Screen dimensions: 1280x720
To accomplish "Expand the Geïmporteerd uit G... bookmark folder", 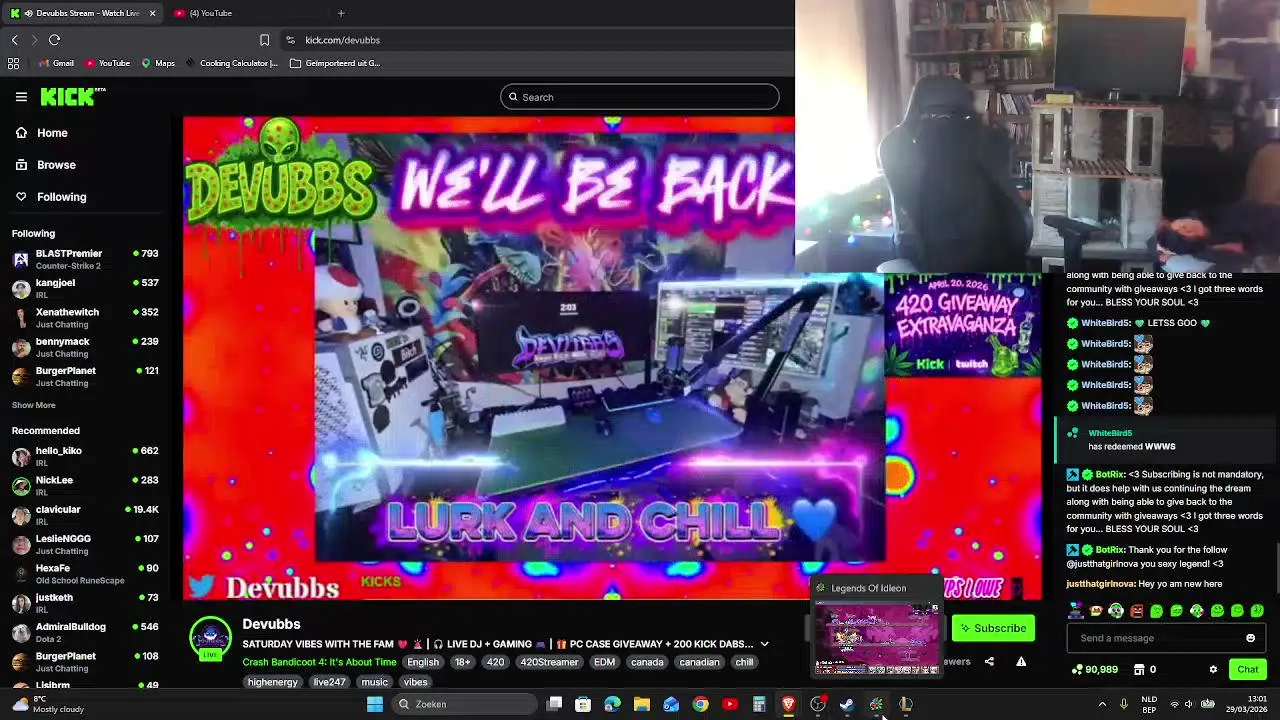I will click(x=335, y=63).
